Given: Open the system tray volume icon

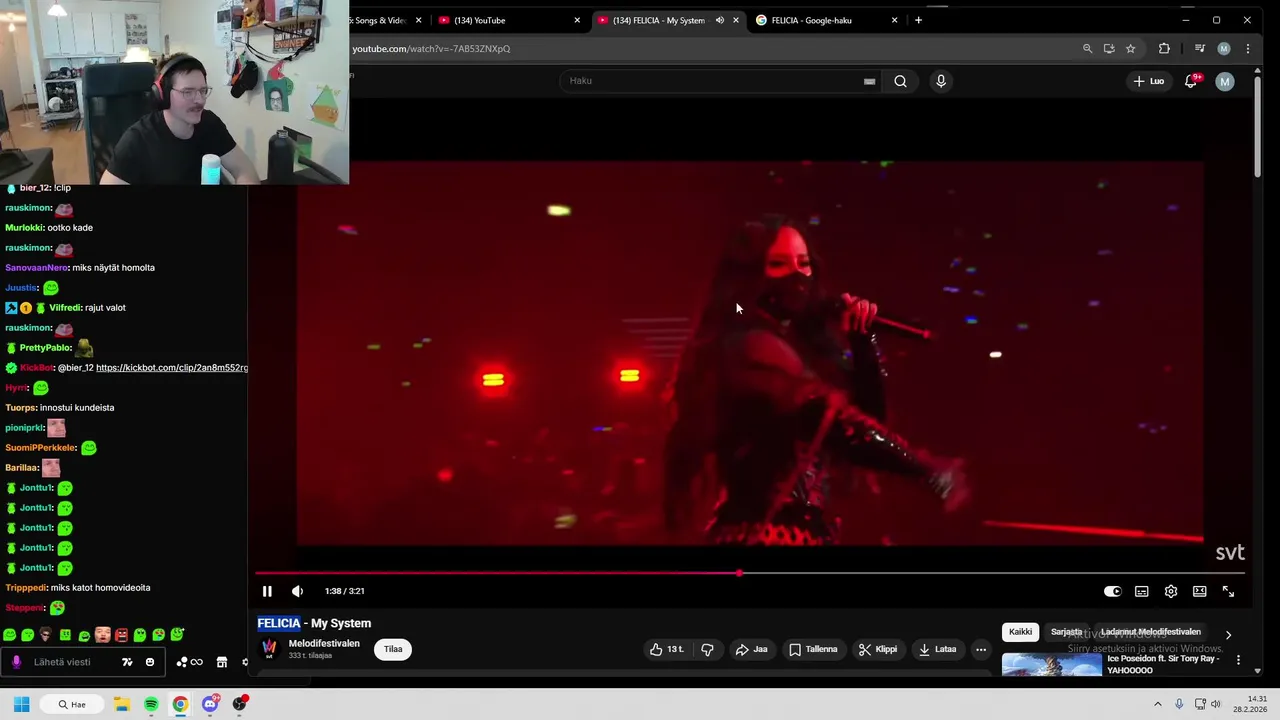Looking at the screenshot, I should point(1216,704).
